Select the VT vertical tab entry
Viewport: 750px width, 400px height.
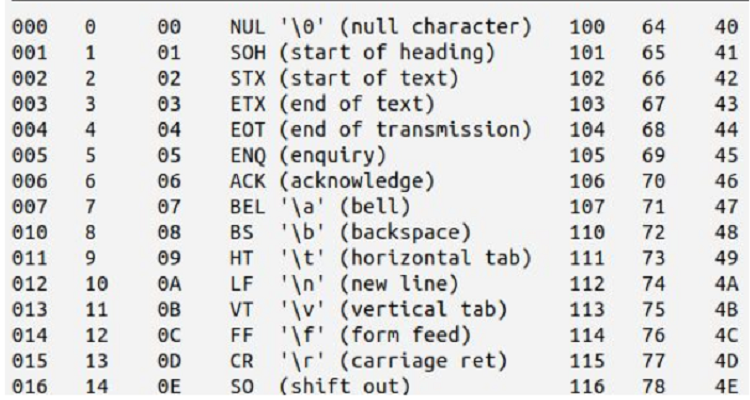tap(368, 310)
